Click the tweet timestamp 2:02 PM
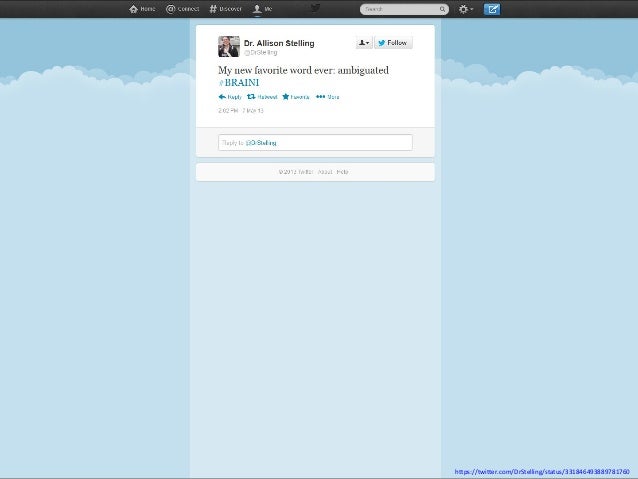 (x=241, y=111)
